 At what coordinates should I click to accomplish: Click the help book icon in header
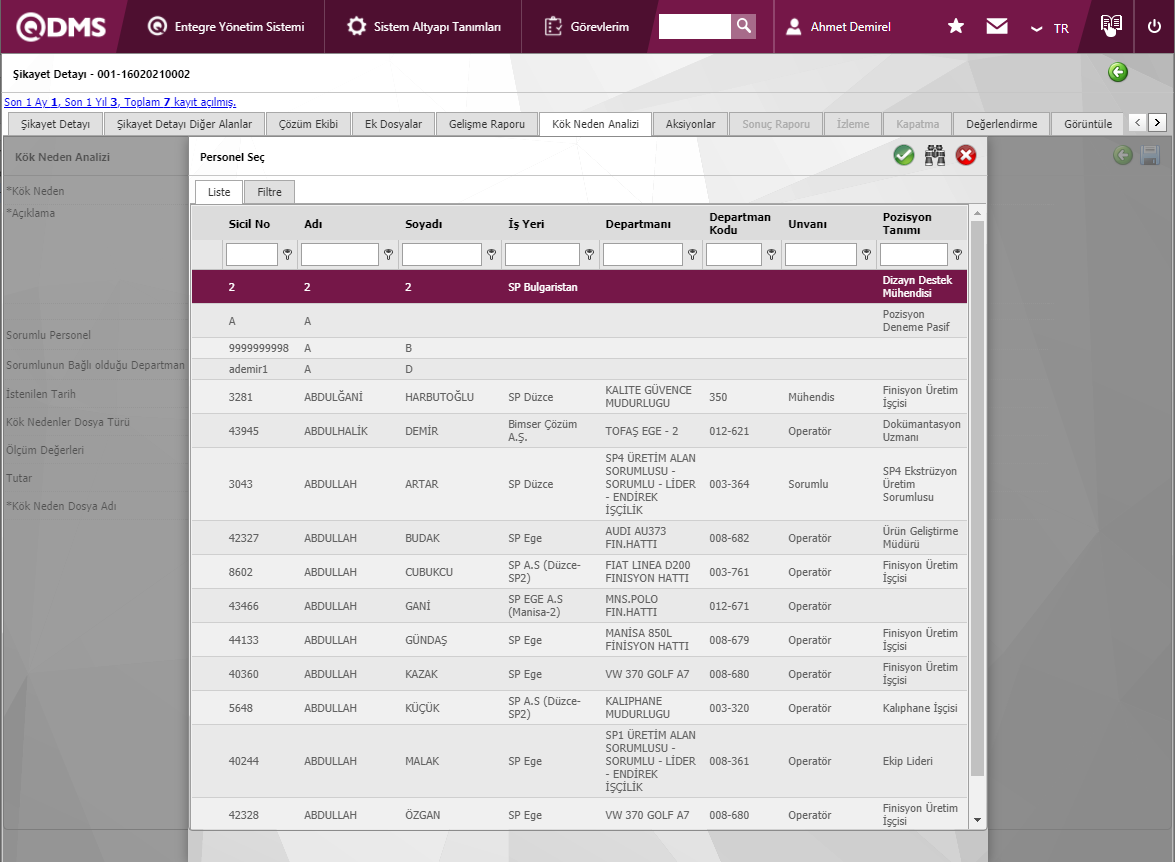[x=1110, y=25]
